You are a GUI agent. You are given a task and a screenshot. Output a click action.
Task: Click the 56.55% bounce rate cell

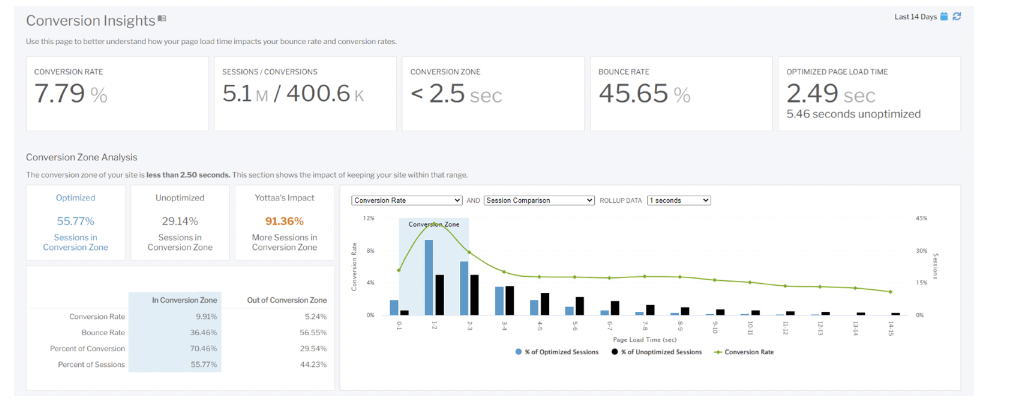pyautogui.click(x=314, y=333)
